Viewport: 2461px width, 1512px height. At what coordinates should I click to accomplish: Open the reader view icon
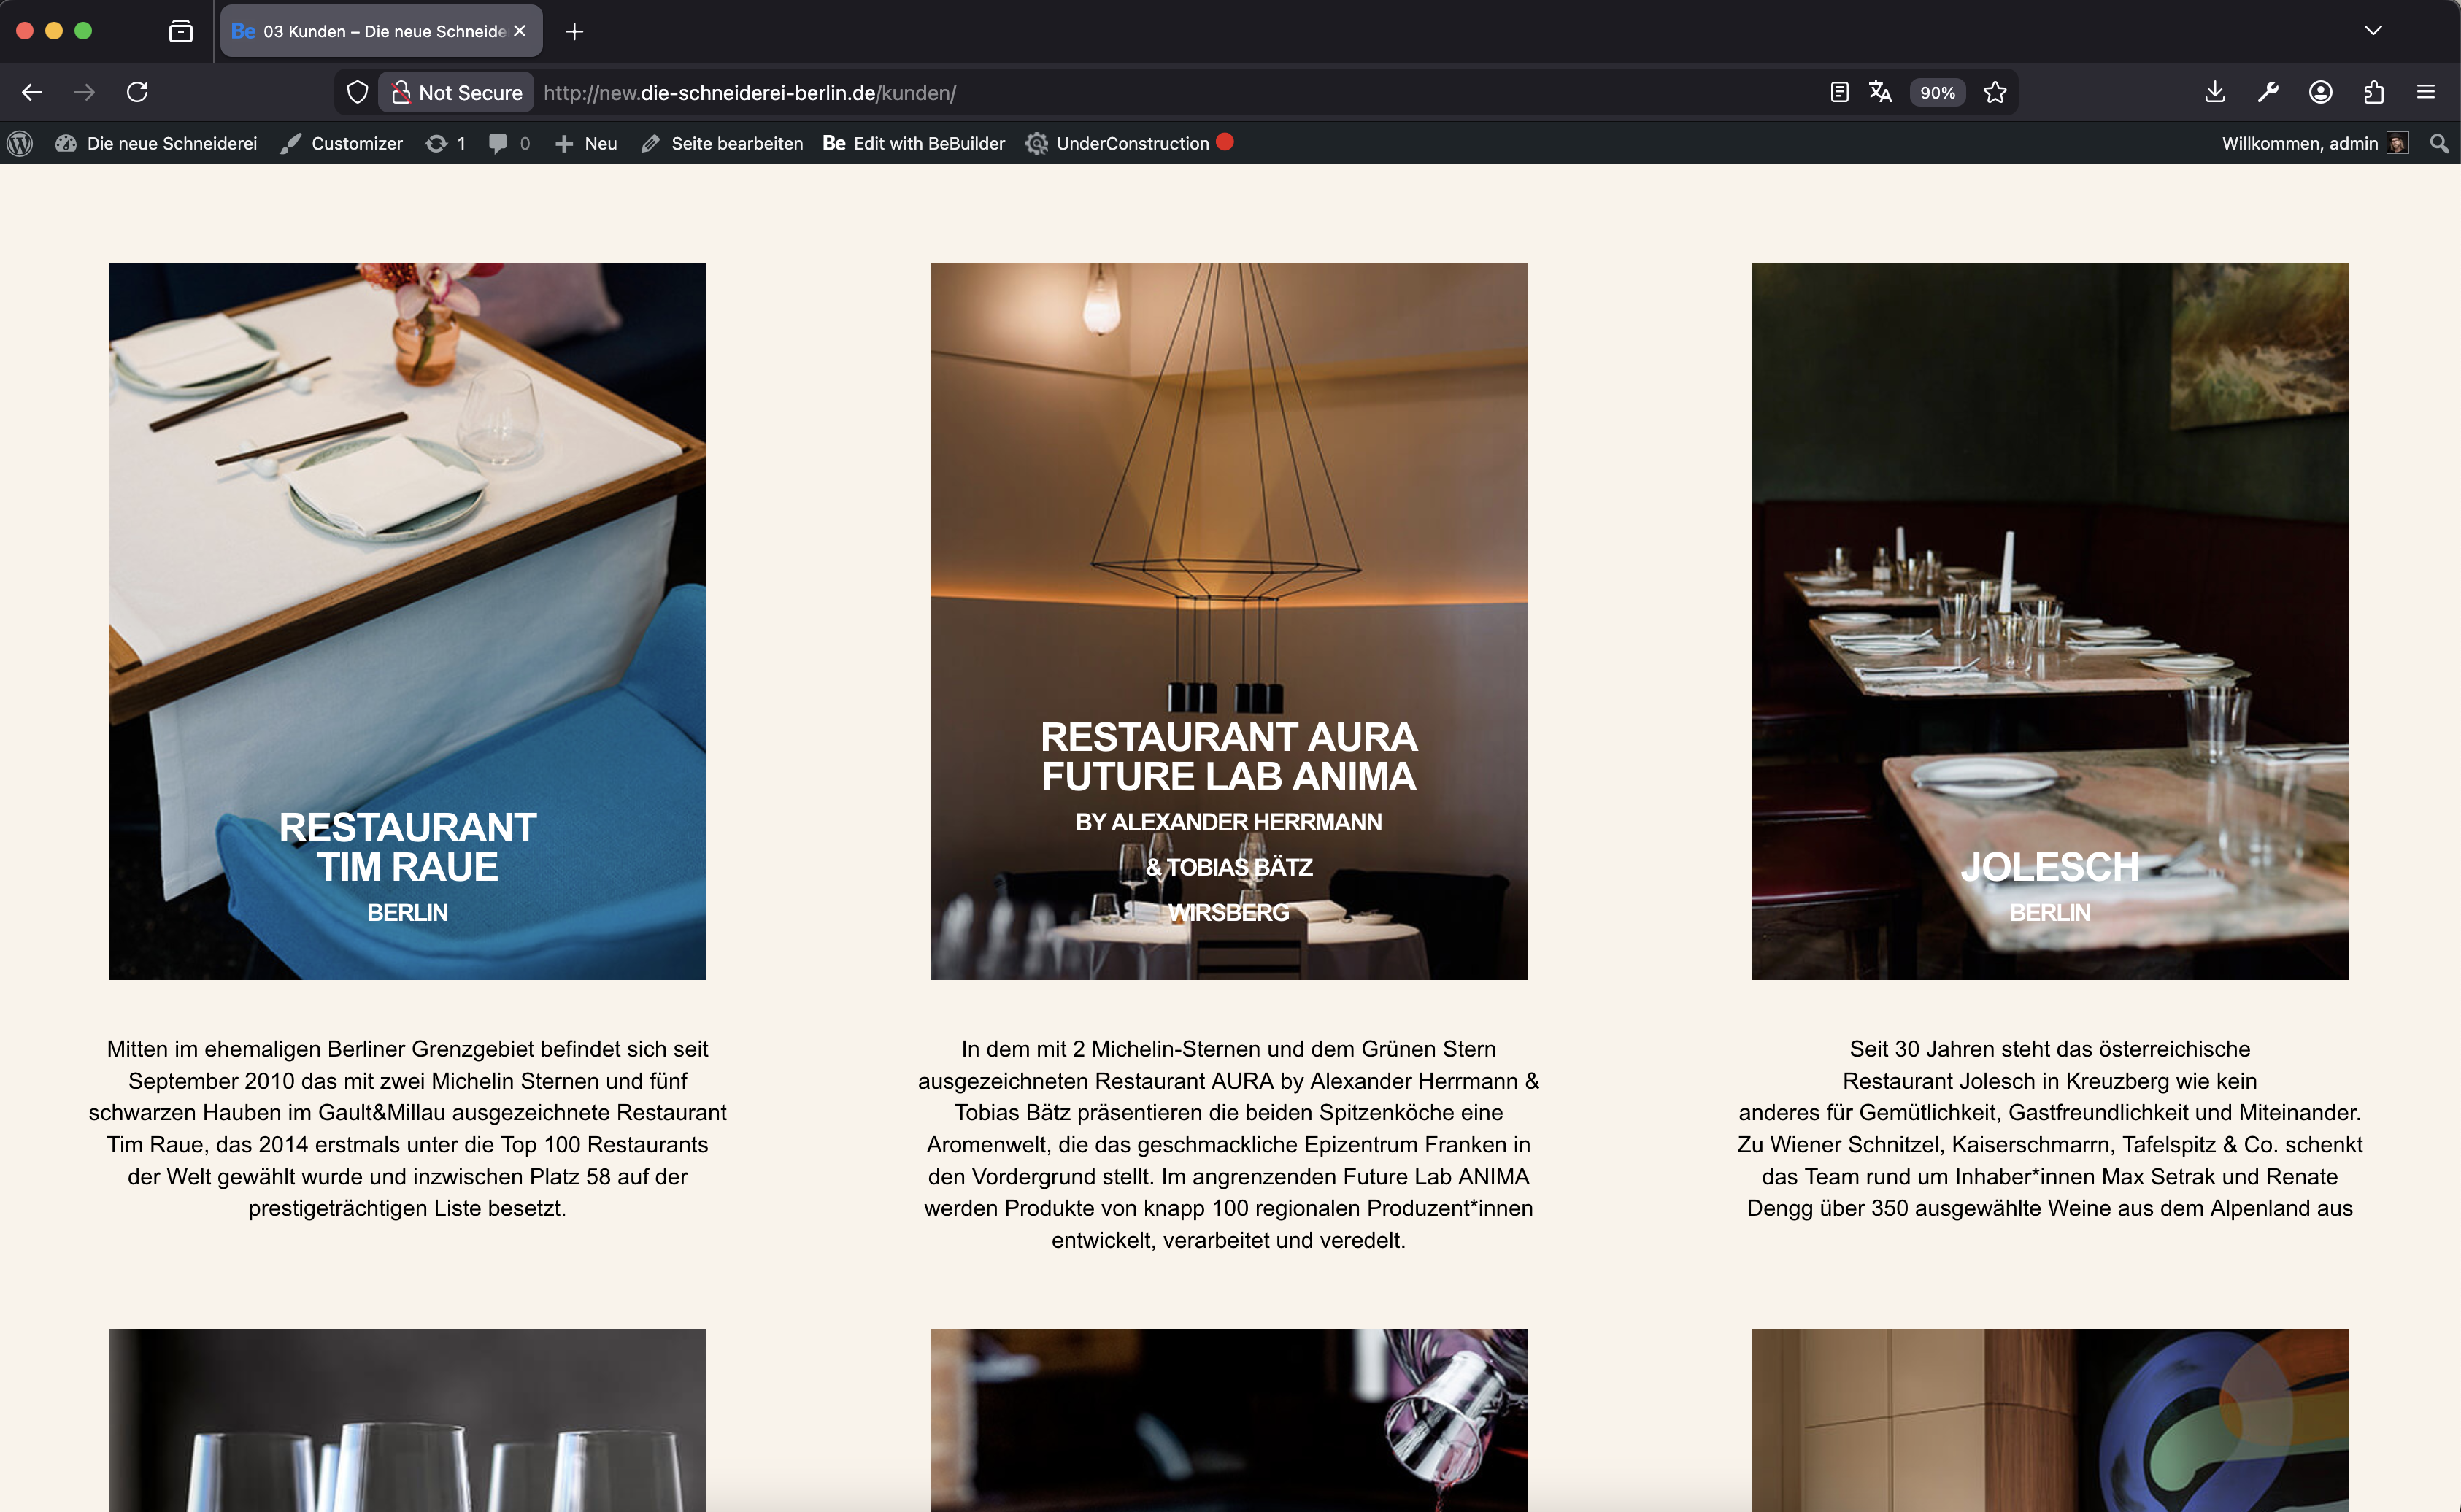coord(1838,92)
